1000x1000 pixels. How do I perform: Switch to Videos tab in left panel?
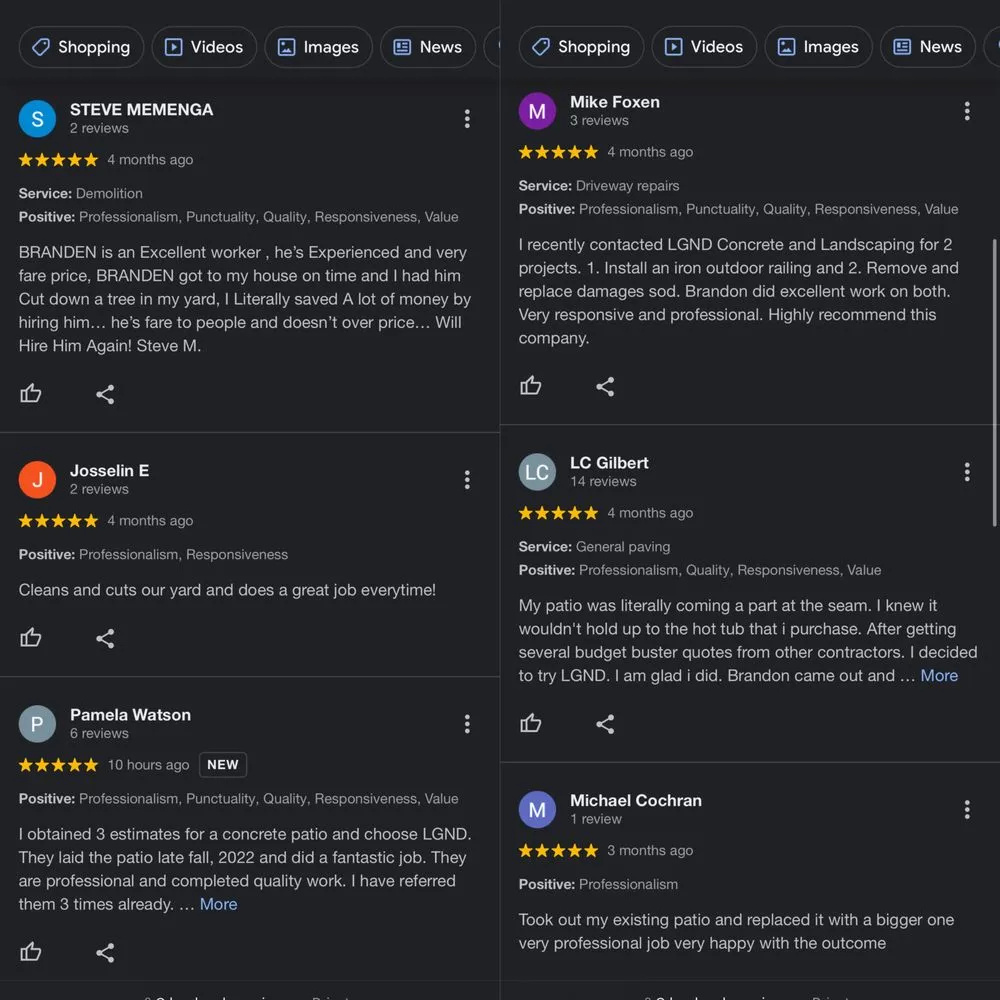pyautogui.click(x=203, y=47)
